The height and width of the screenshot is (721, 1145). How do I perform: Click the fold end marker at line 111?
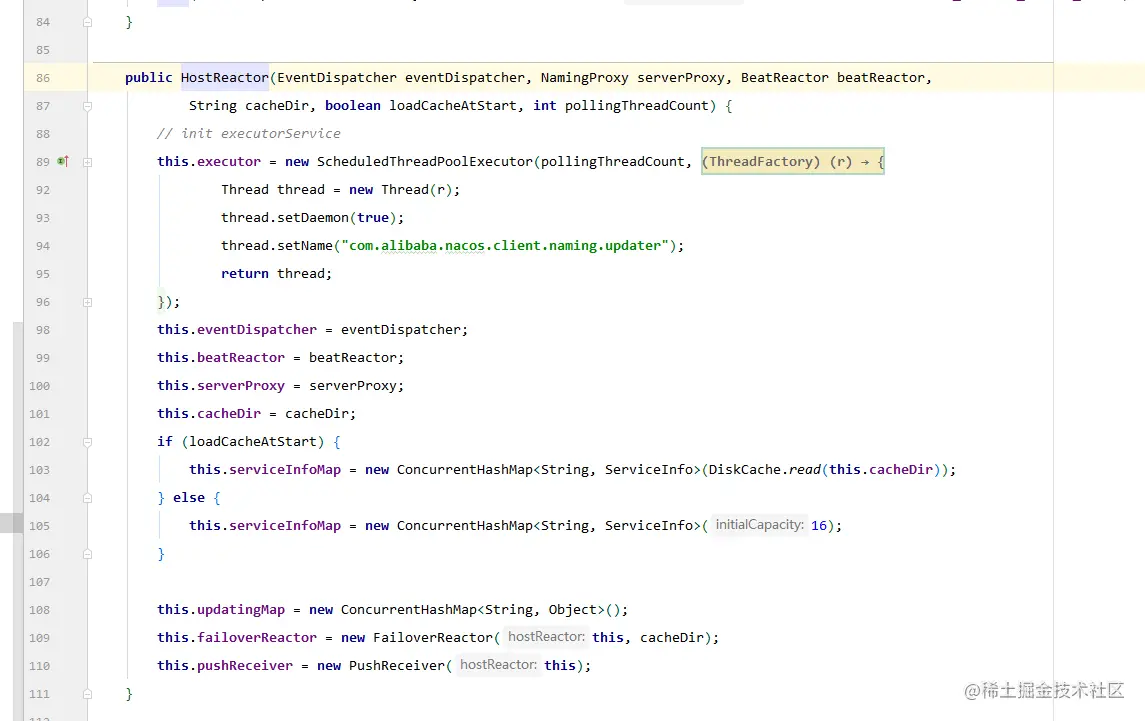(x=88, y=694)
